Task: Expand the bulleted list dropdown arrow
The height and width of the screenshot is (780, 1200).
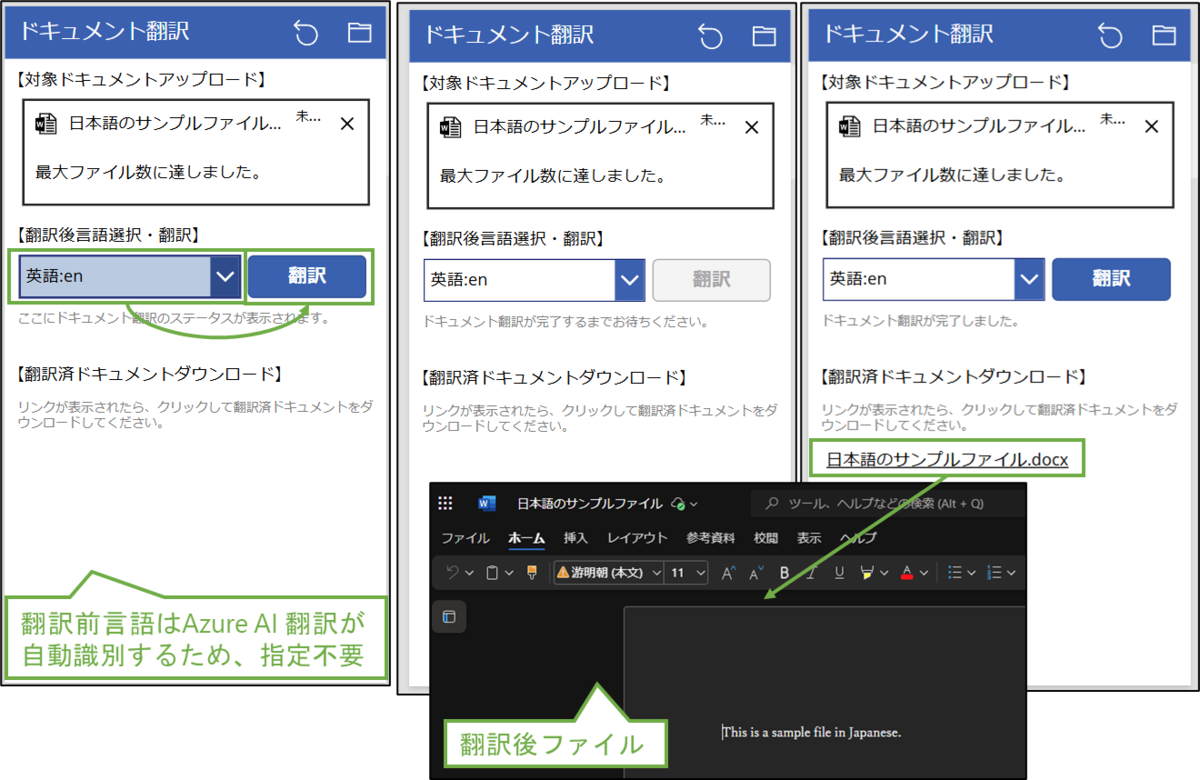Action: click(x=971, y=573)
